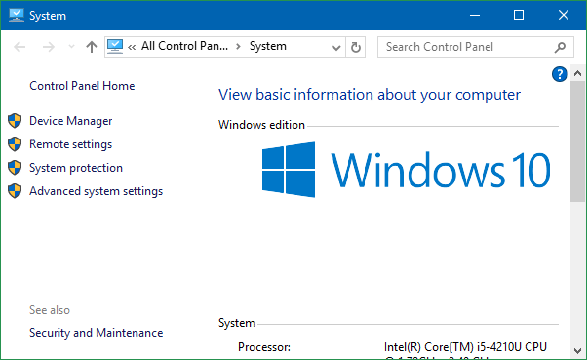Click the shield icon beside Device Manager
The height and width of the screenshot is (360, 587).
[x=15, y=121]
